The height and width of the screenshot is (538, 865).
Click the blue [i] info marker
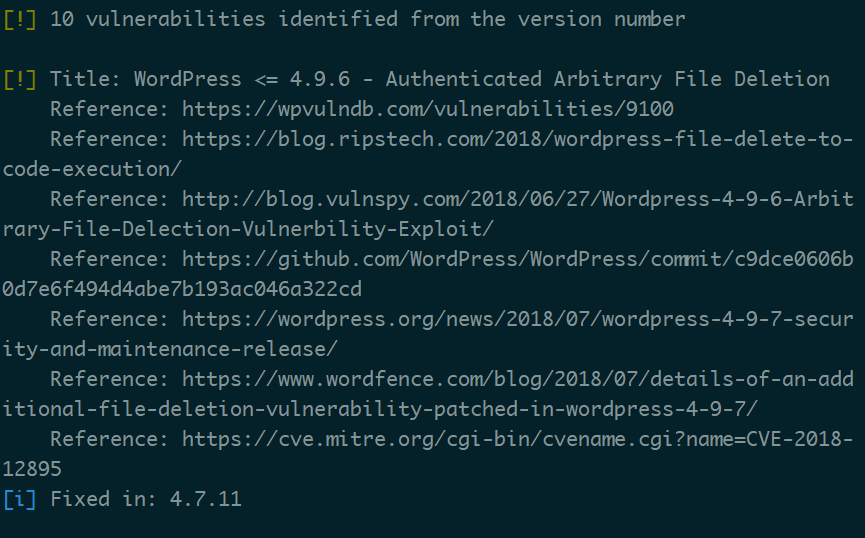point(20,499)
